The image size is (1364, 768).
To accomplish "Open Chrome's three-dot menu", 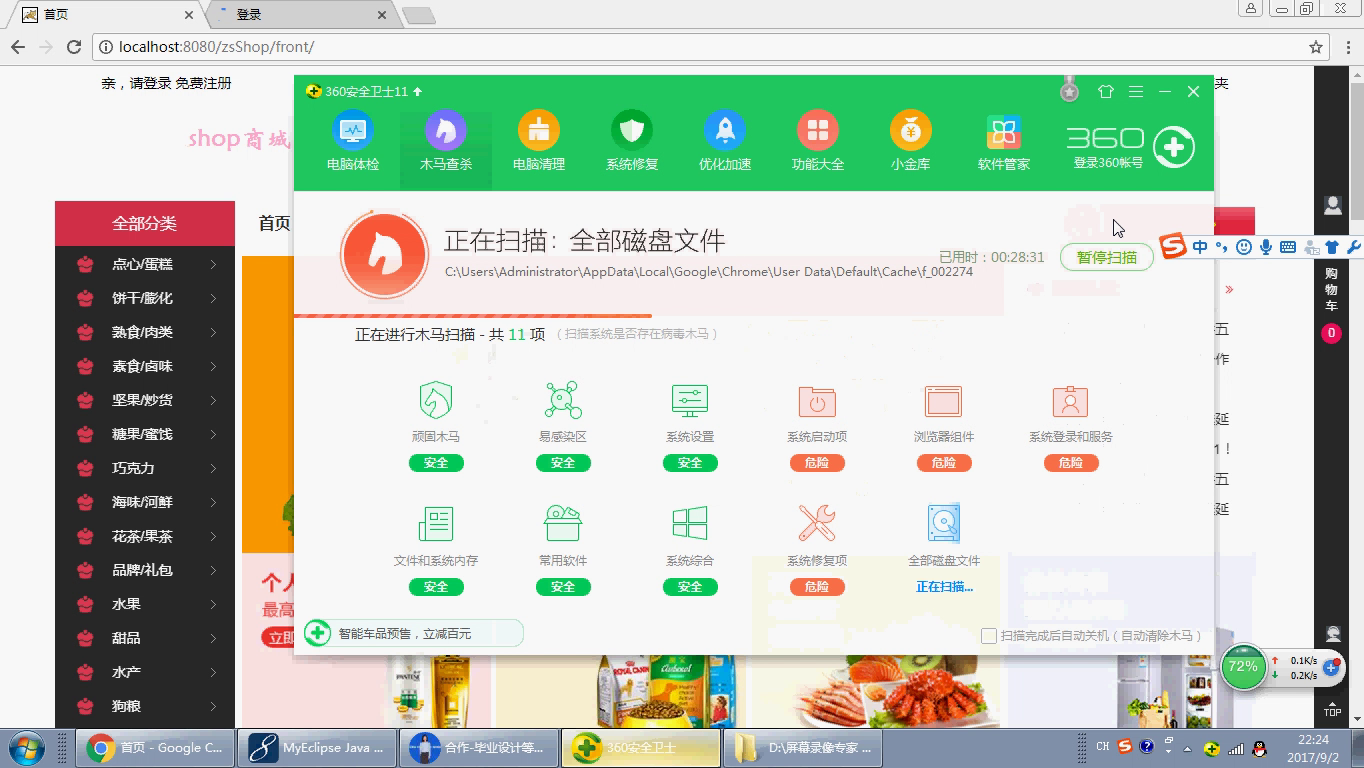I will coord(1346,47).
